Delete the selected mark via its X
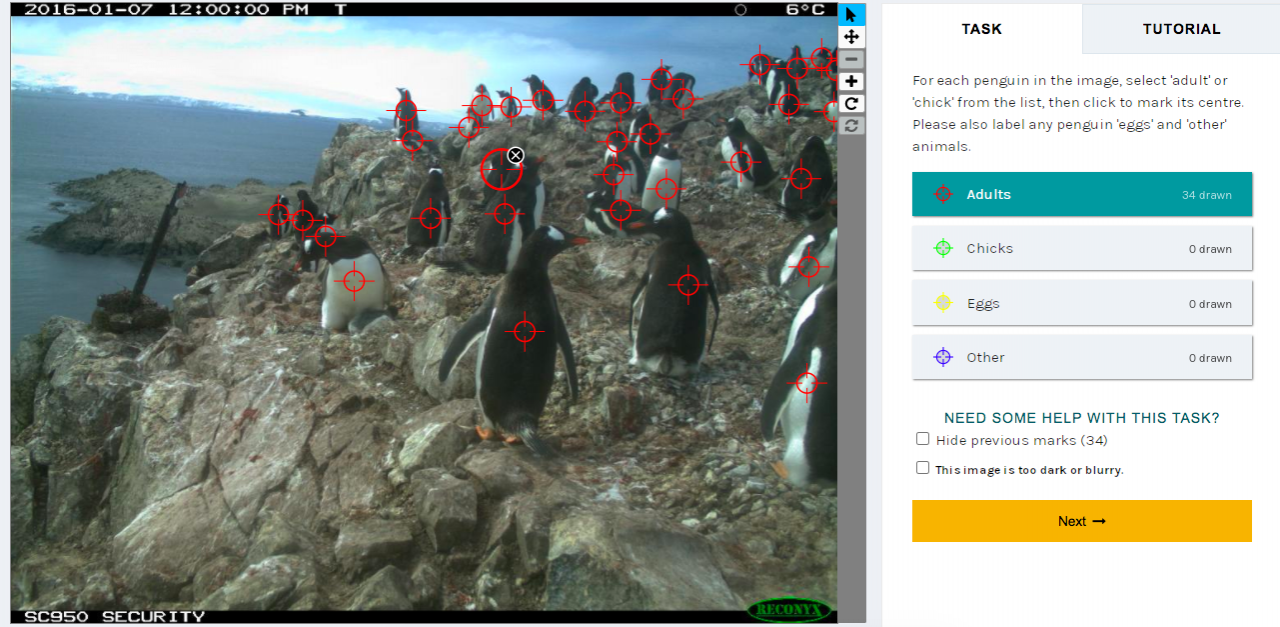 (x=515, y=155)
